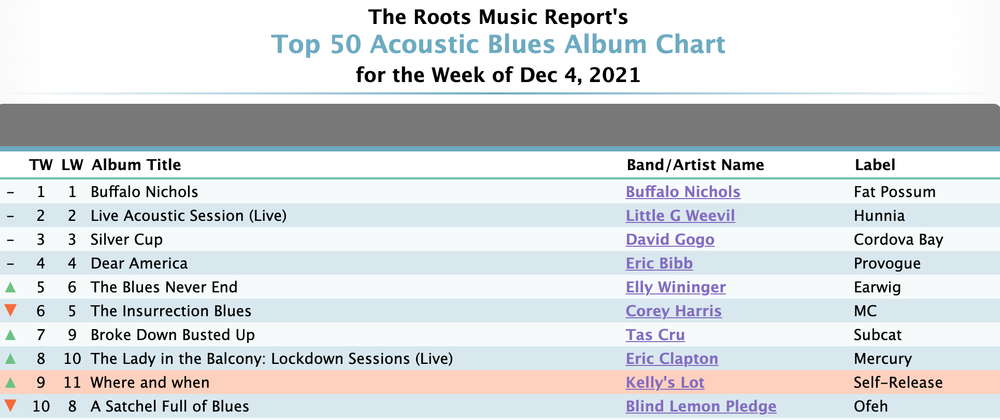Click red down arrow beside The Insurrection Blues

[10, 311]
